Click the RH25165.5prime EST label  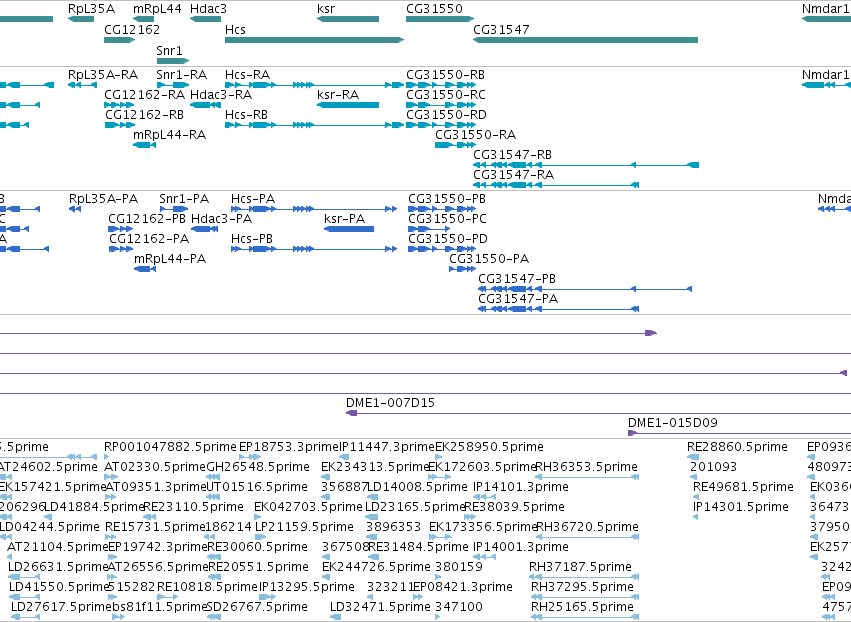pyautogui.click(x=582, y=607)
